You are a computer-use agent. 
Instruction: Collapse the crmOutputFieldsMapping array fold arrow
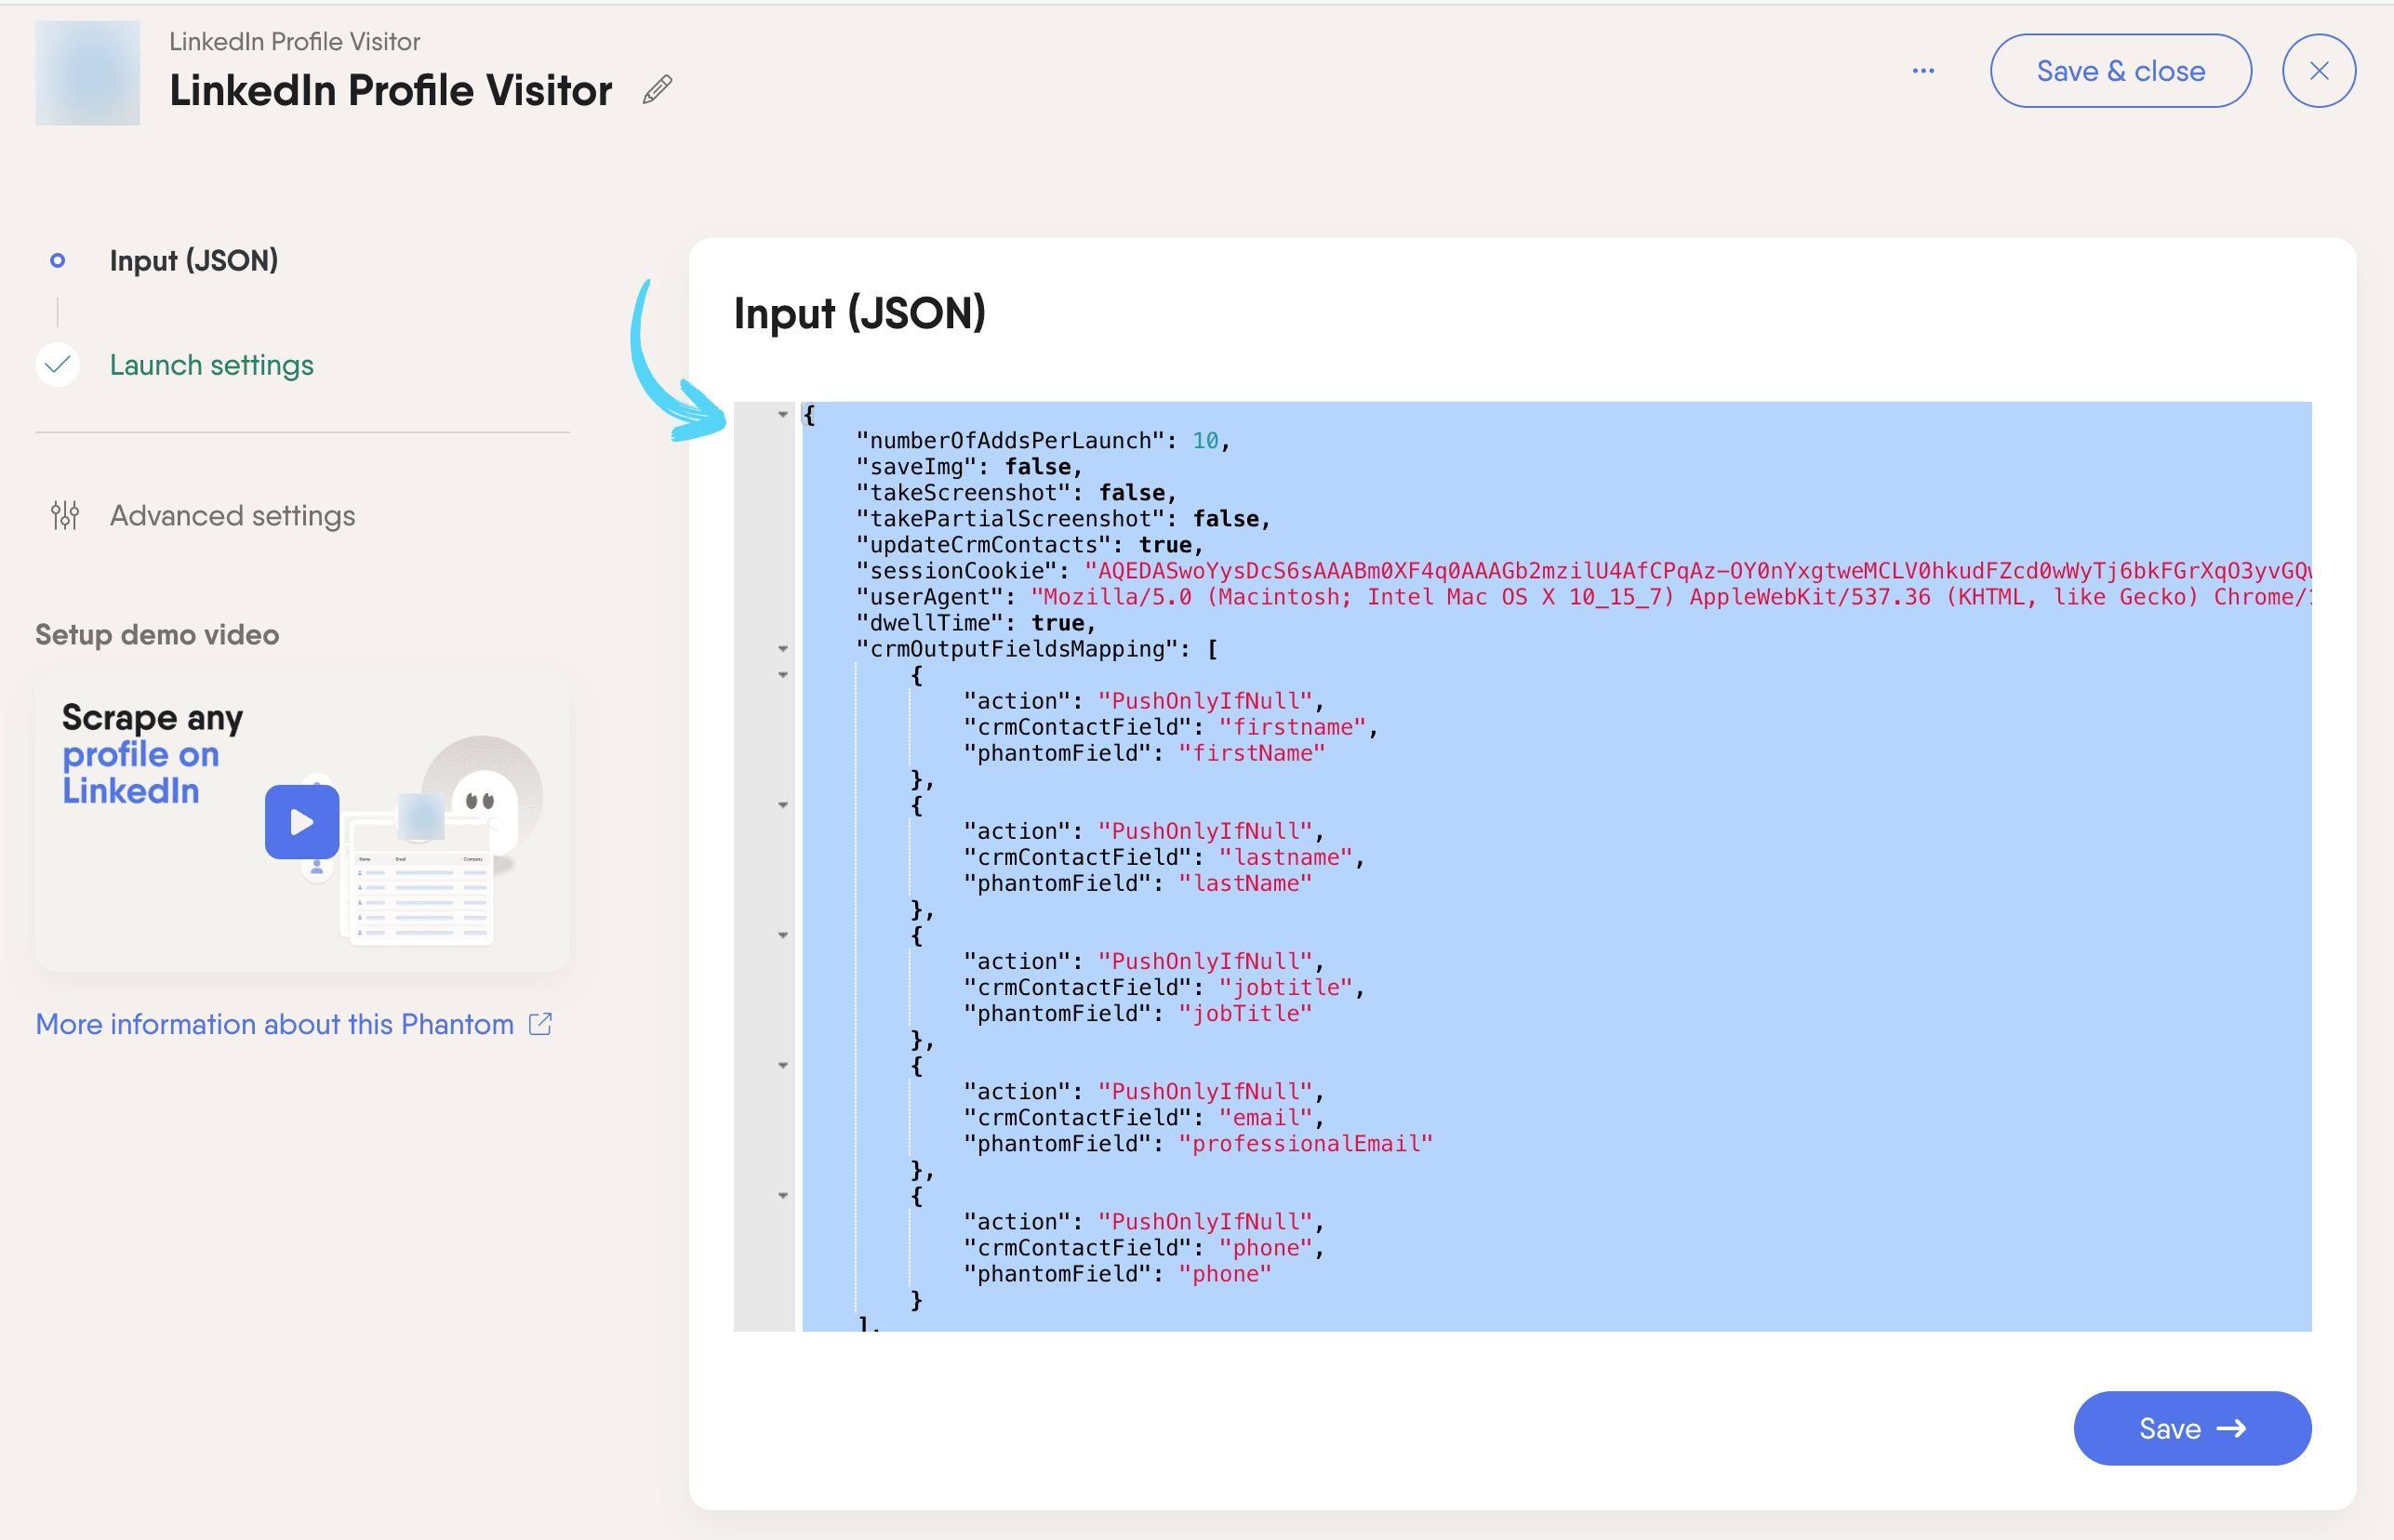click(x=782, y=649)
